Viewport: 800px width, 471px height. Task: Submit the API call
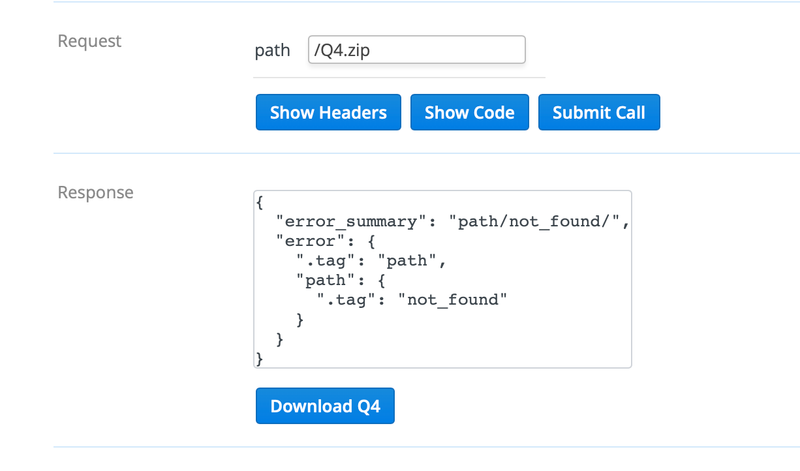click(x=599, y=112)
